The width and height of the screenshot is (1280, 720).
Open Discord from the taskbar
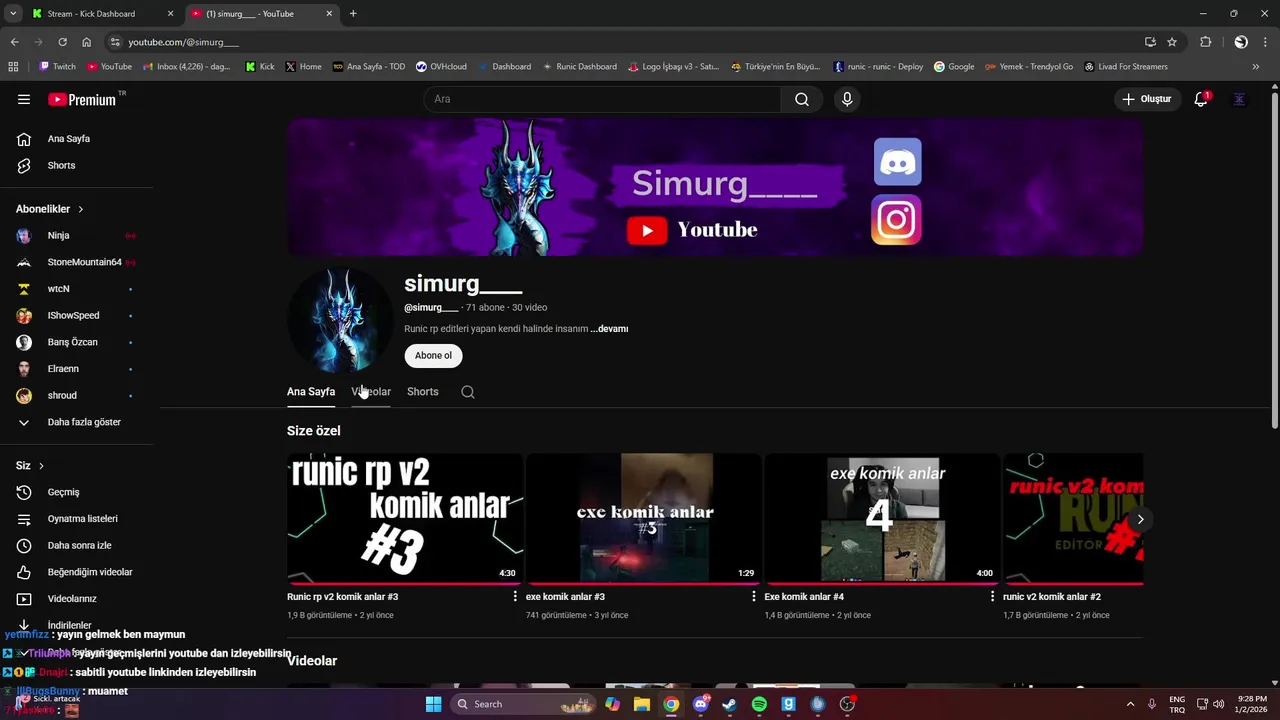coord(701,704)
